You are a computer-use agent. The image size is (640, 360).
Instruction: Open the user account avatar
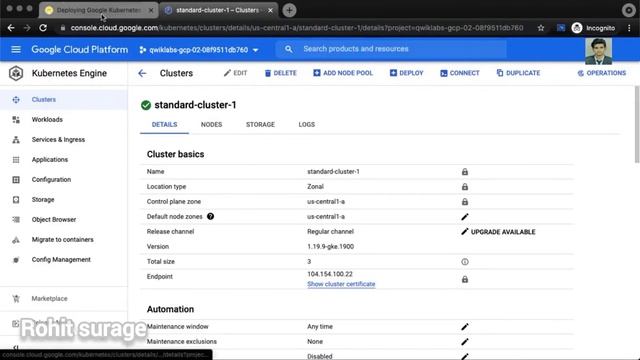(x=598, y=51)
